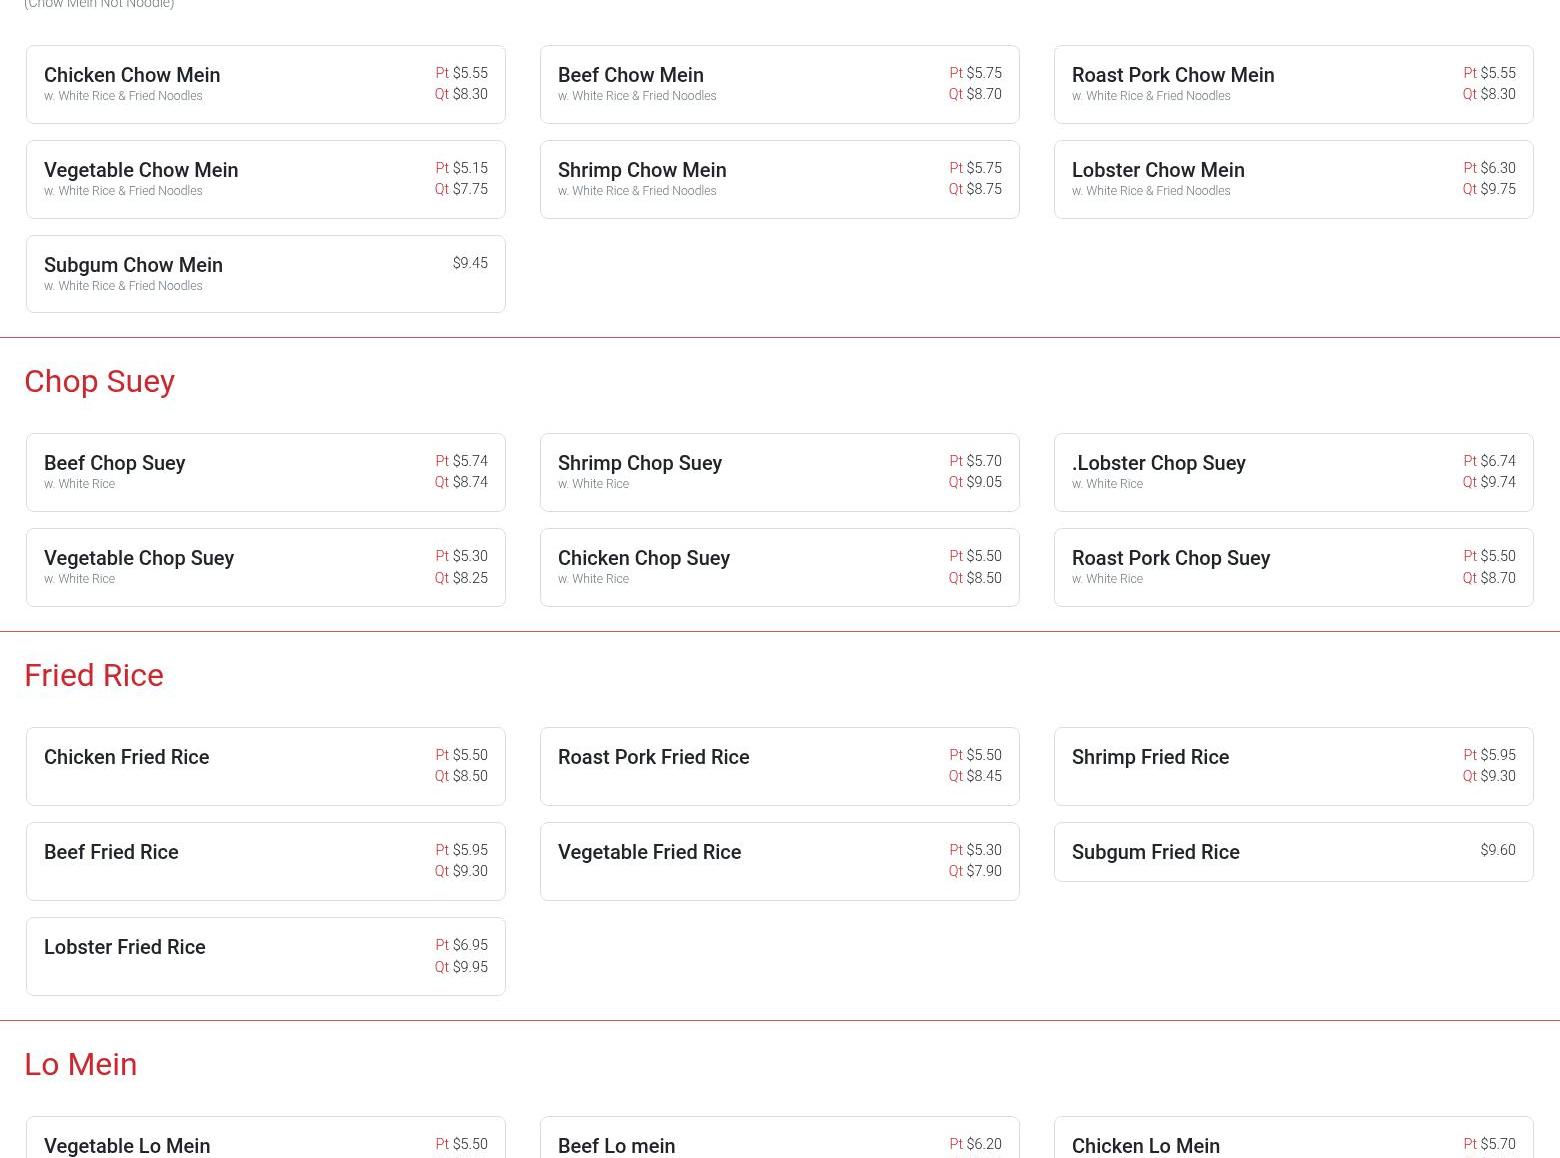1560x1158 pixels.
Task: Click Vegetable Chow Mein item
Action: (x=265, y=179)
